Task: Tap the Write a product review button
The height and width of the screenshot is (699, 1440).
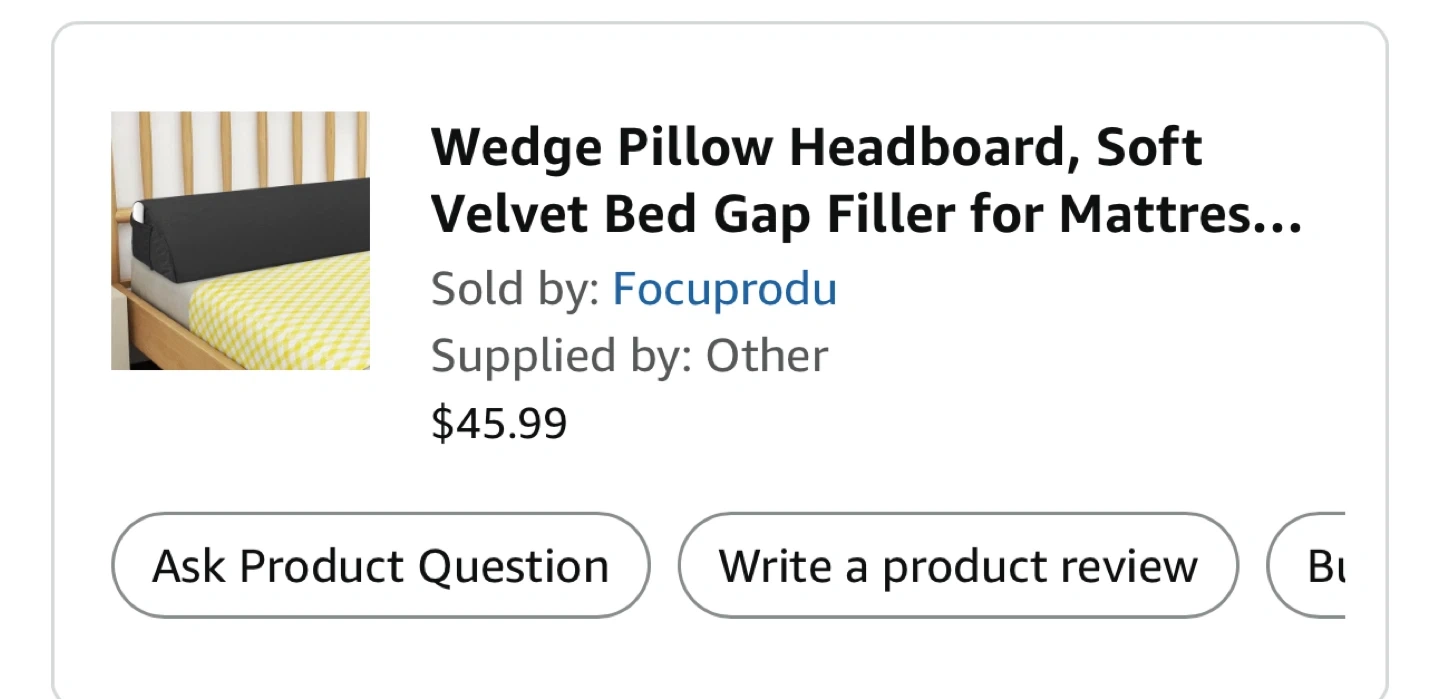Action: [957, 566]
